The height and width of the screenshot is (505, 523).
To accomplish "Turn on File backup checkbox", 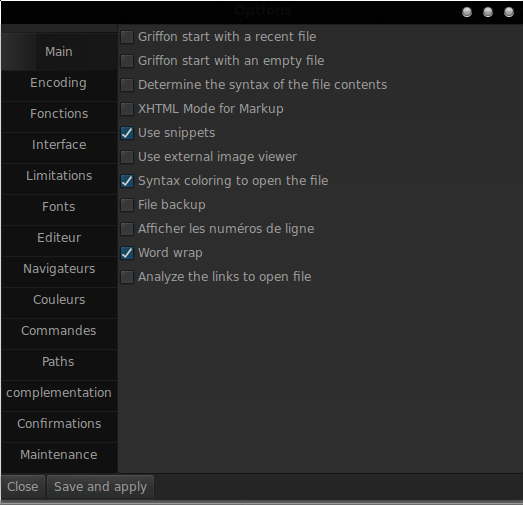I will point(127,205).
